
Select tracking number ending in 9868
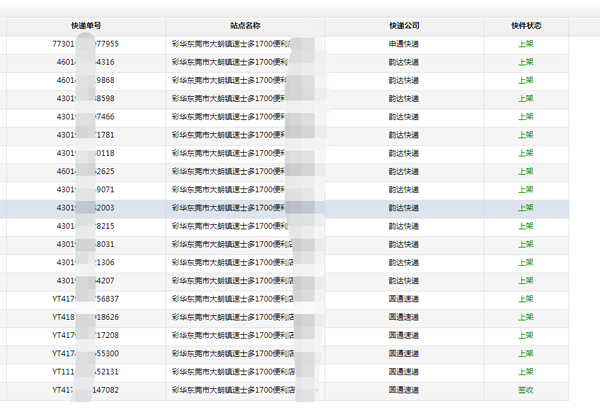(86, 80)
